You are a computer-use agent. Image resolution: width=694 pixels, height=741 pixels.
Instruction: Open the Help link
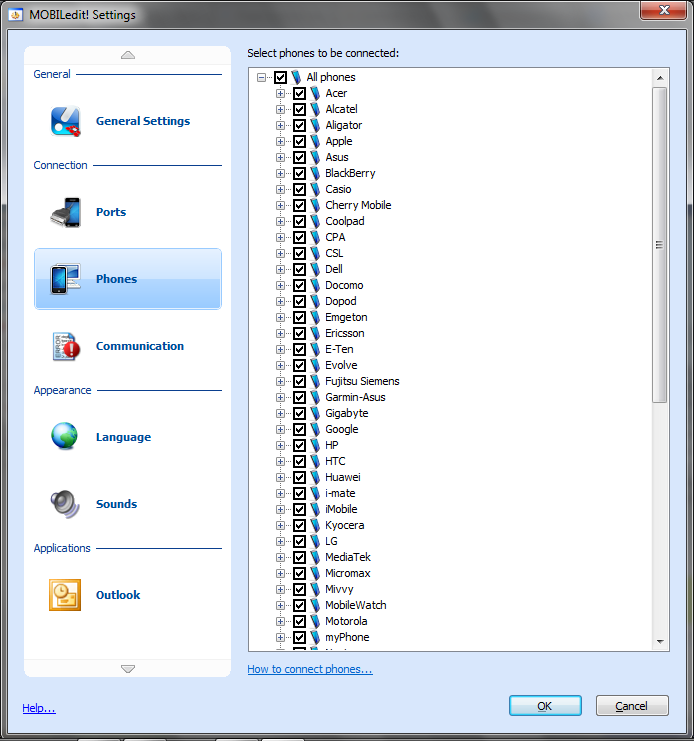[39, 708]
